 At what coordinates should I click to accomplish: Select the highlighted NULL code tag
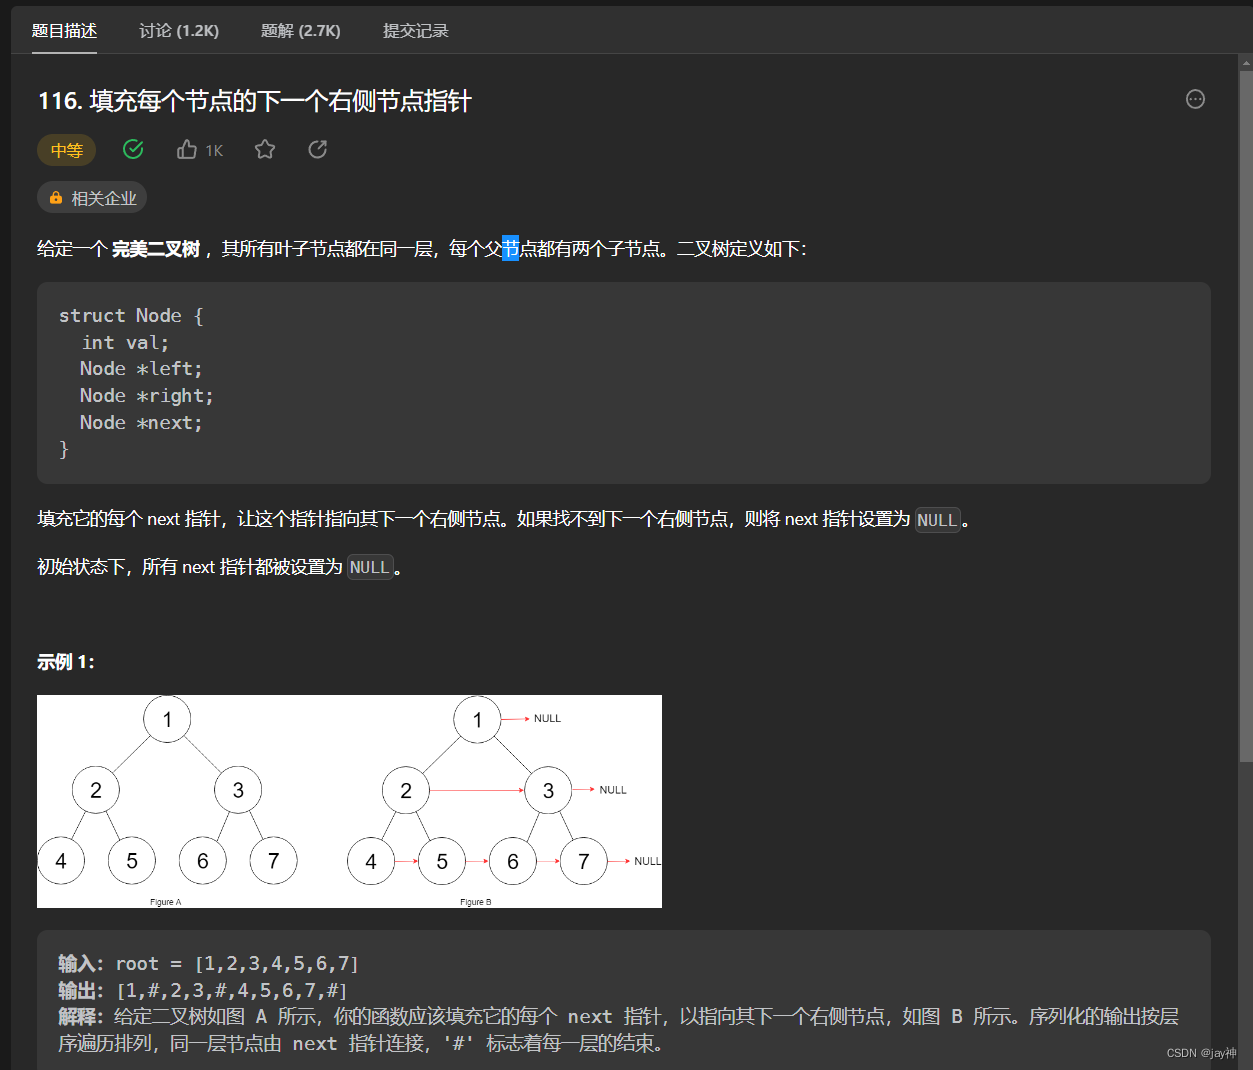[x=938, y=519]
